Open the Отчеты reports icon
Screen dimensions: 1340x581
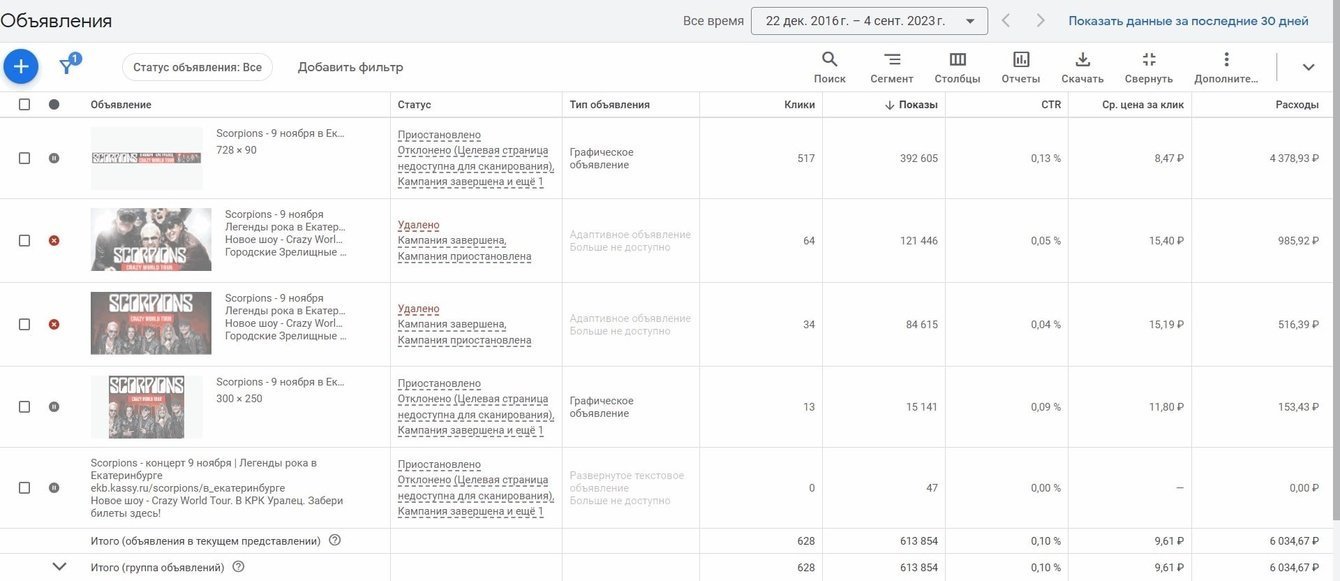pyautogui.click(x=1020, y=67)
